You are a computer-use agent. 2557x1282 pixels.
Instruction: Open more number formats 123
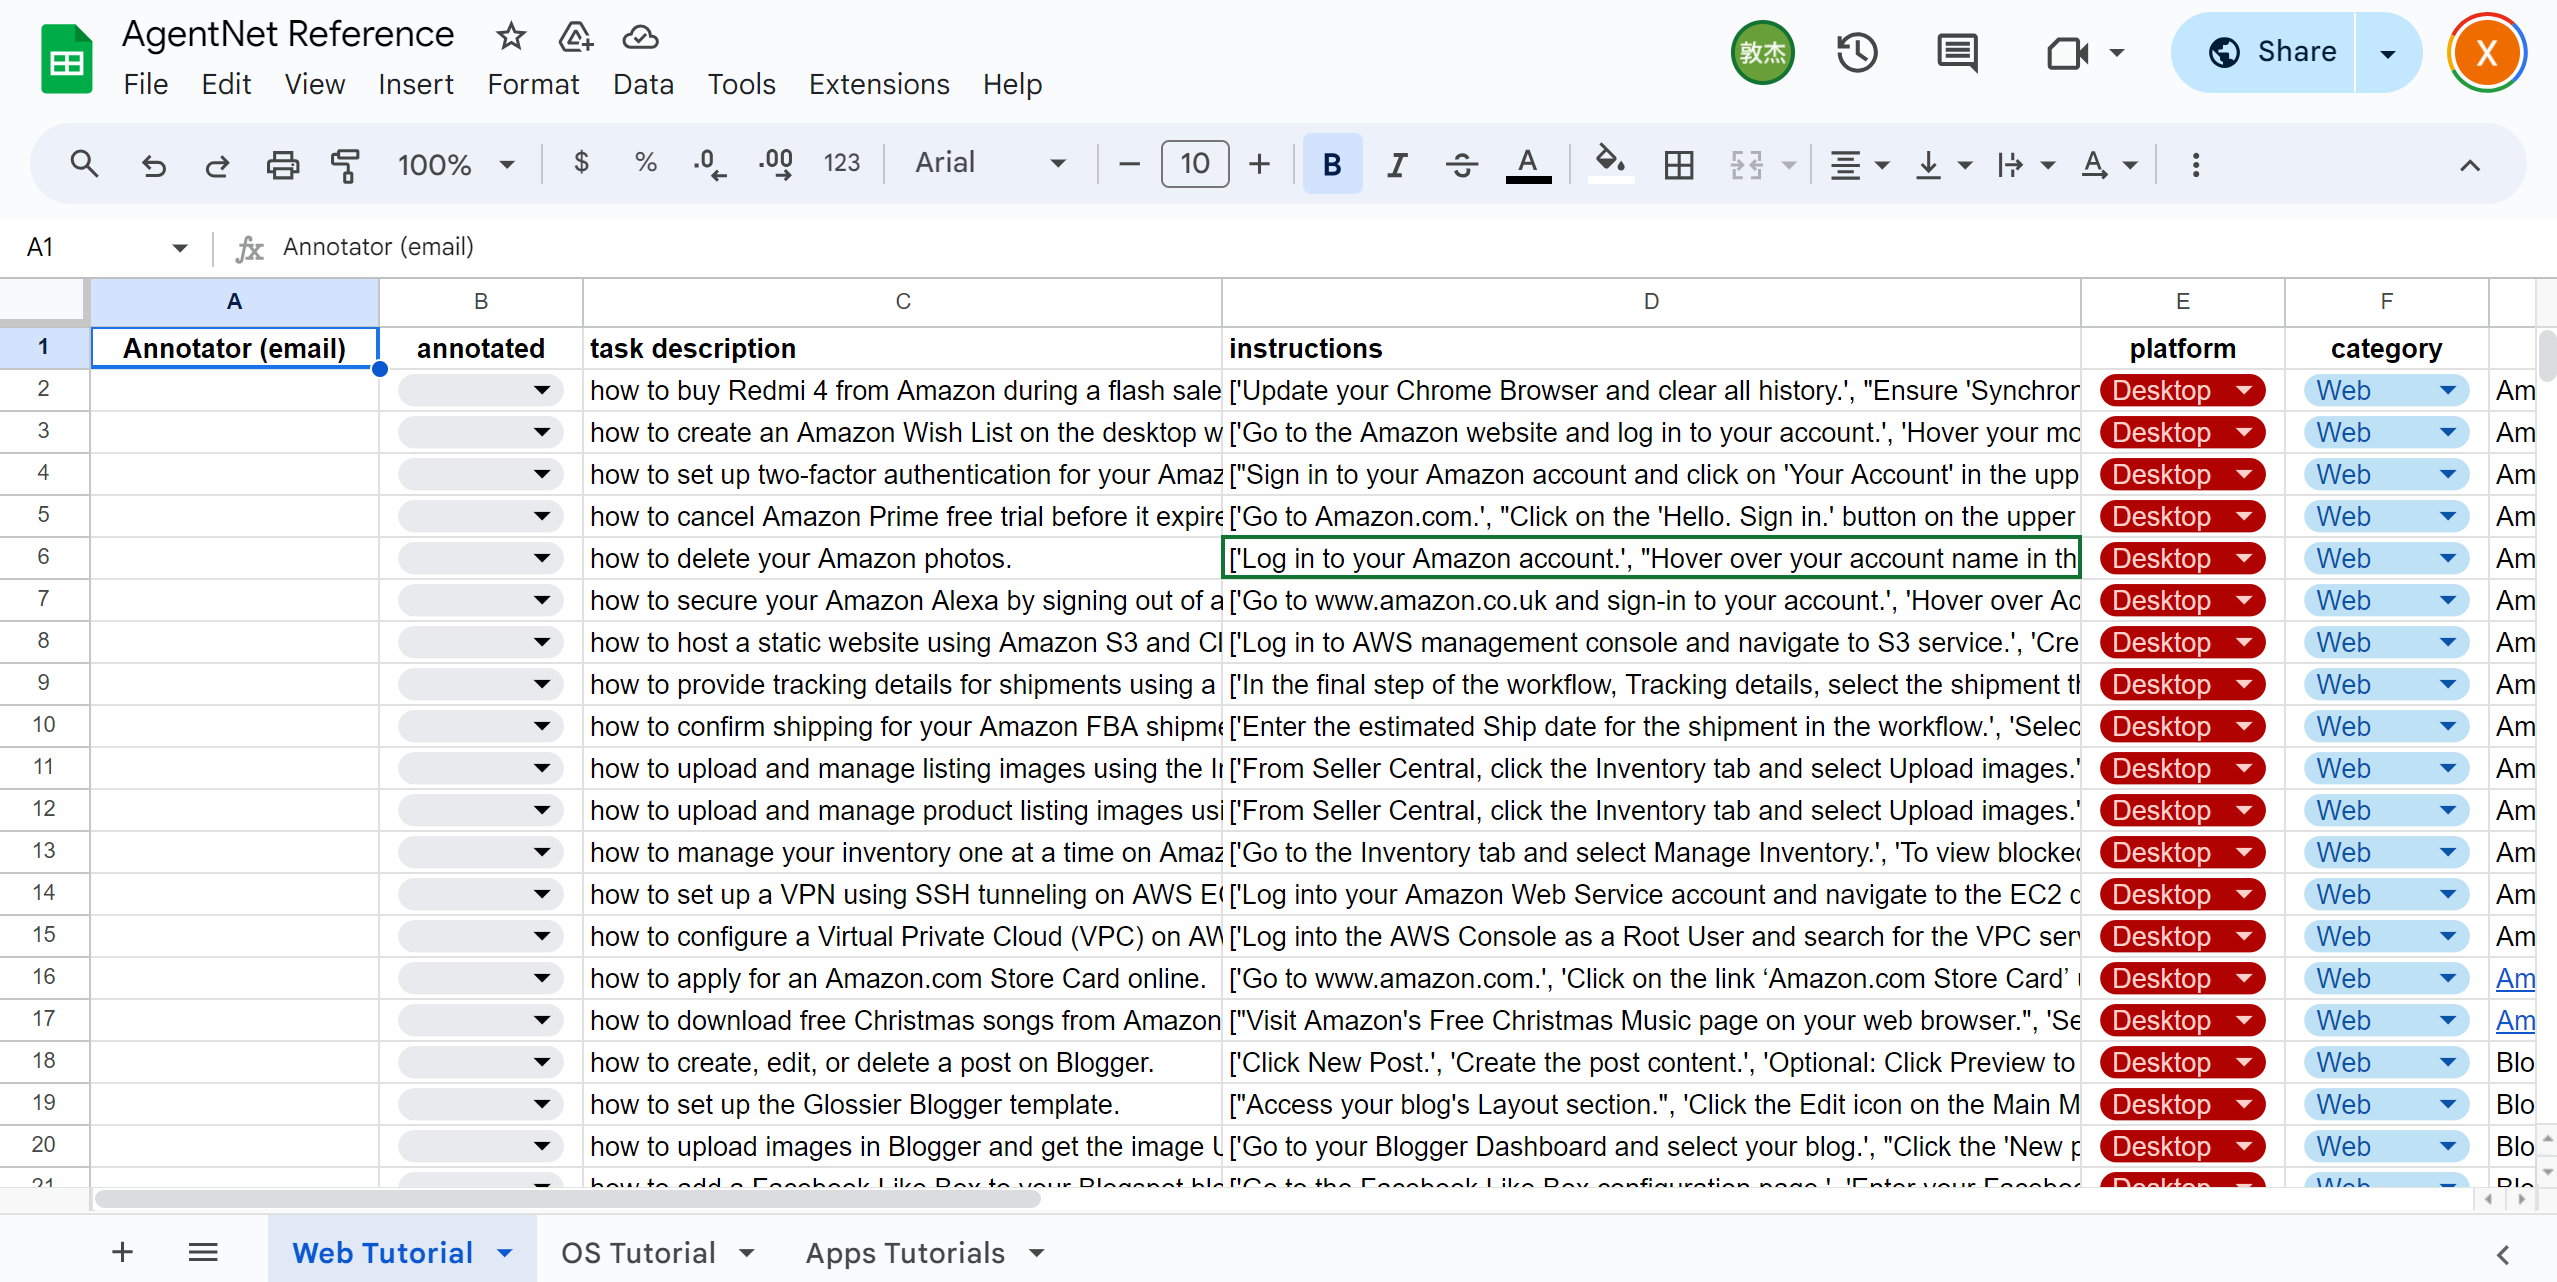coord(841,163)
